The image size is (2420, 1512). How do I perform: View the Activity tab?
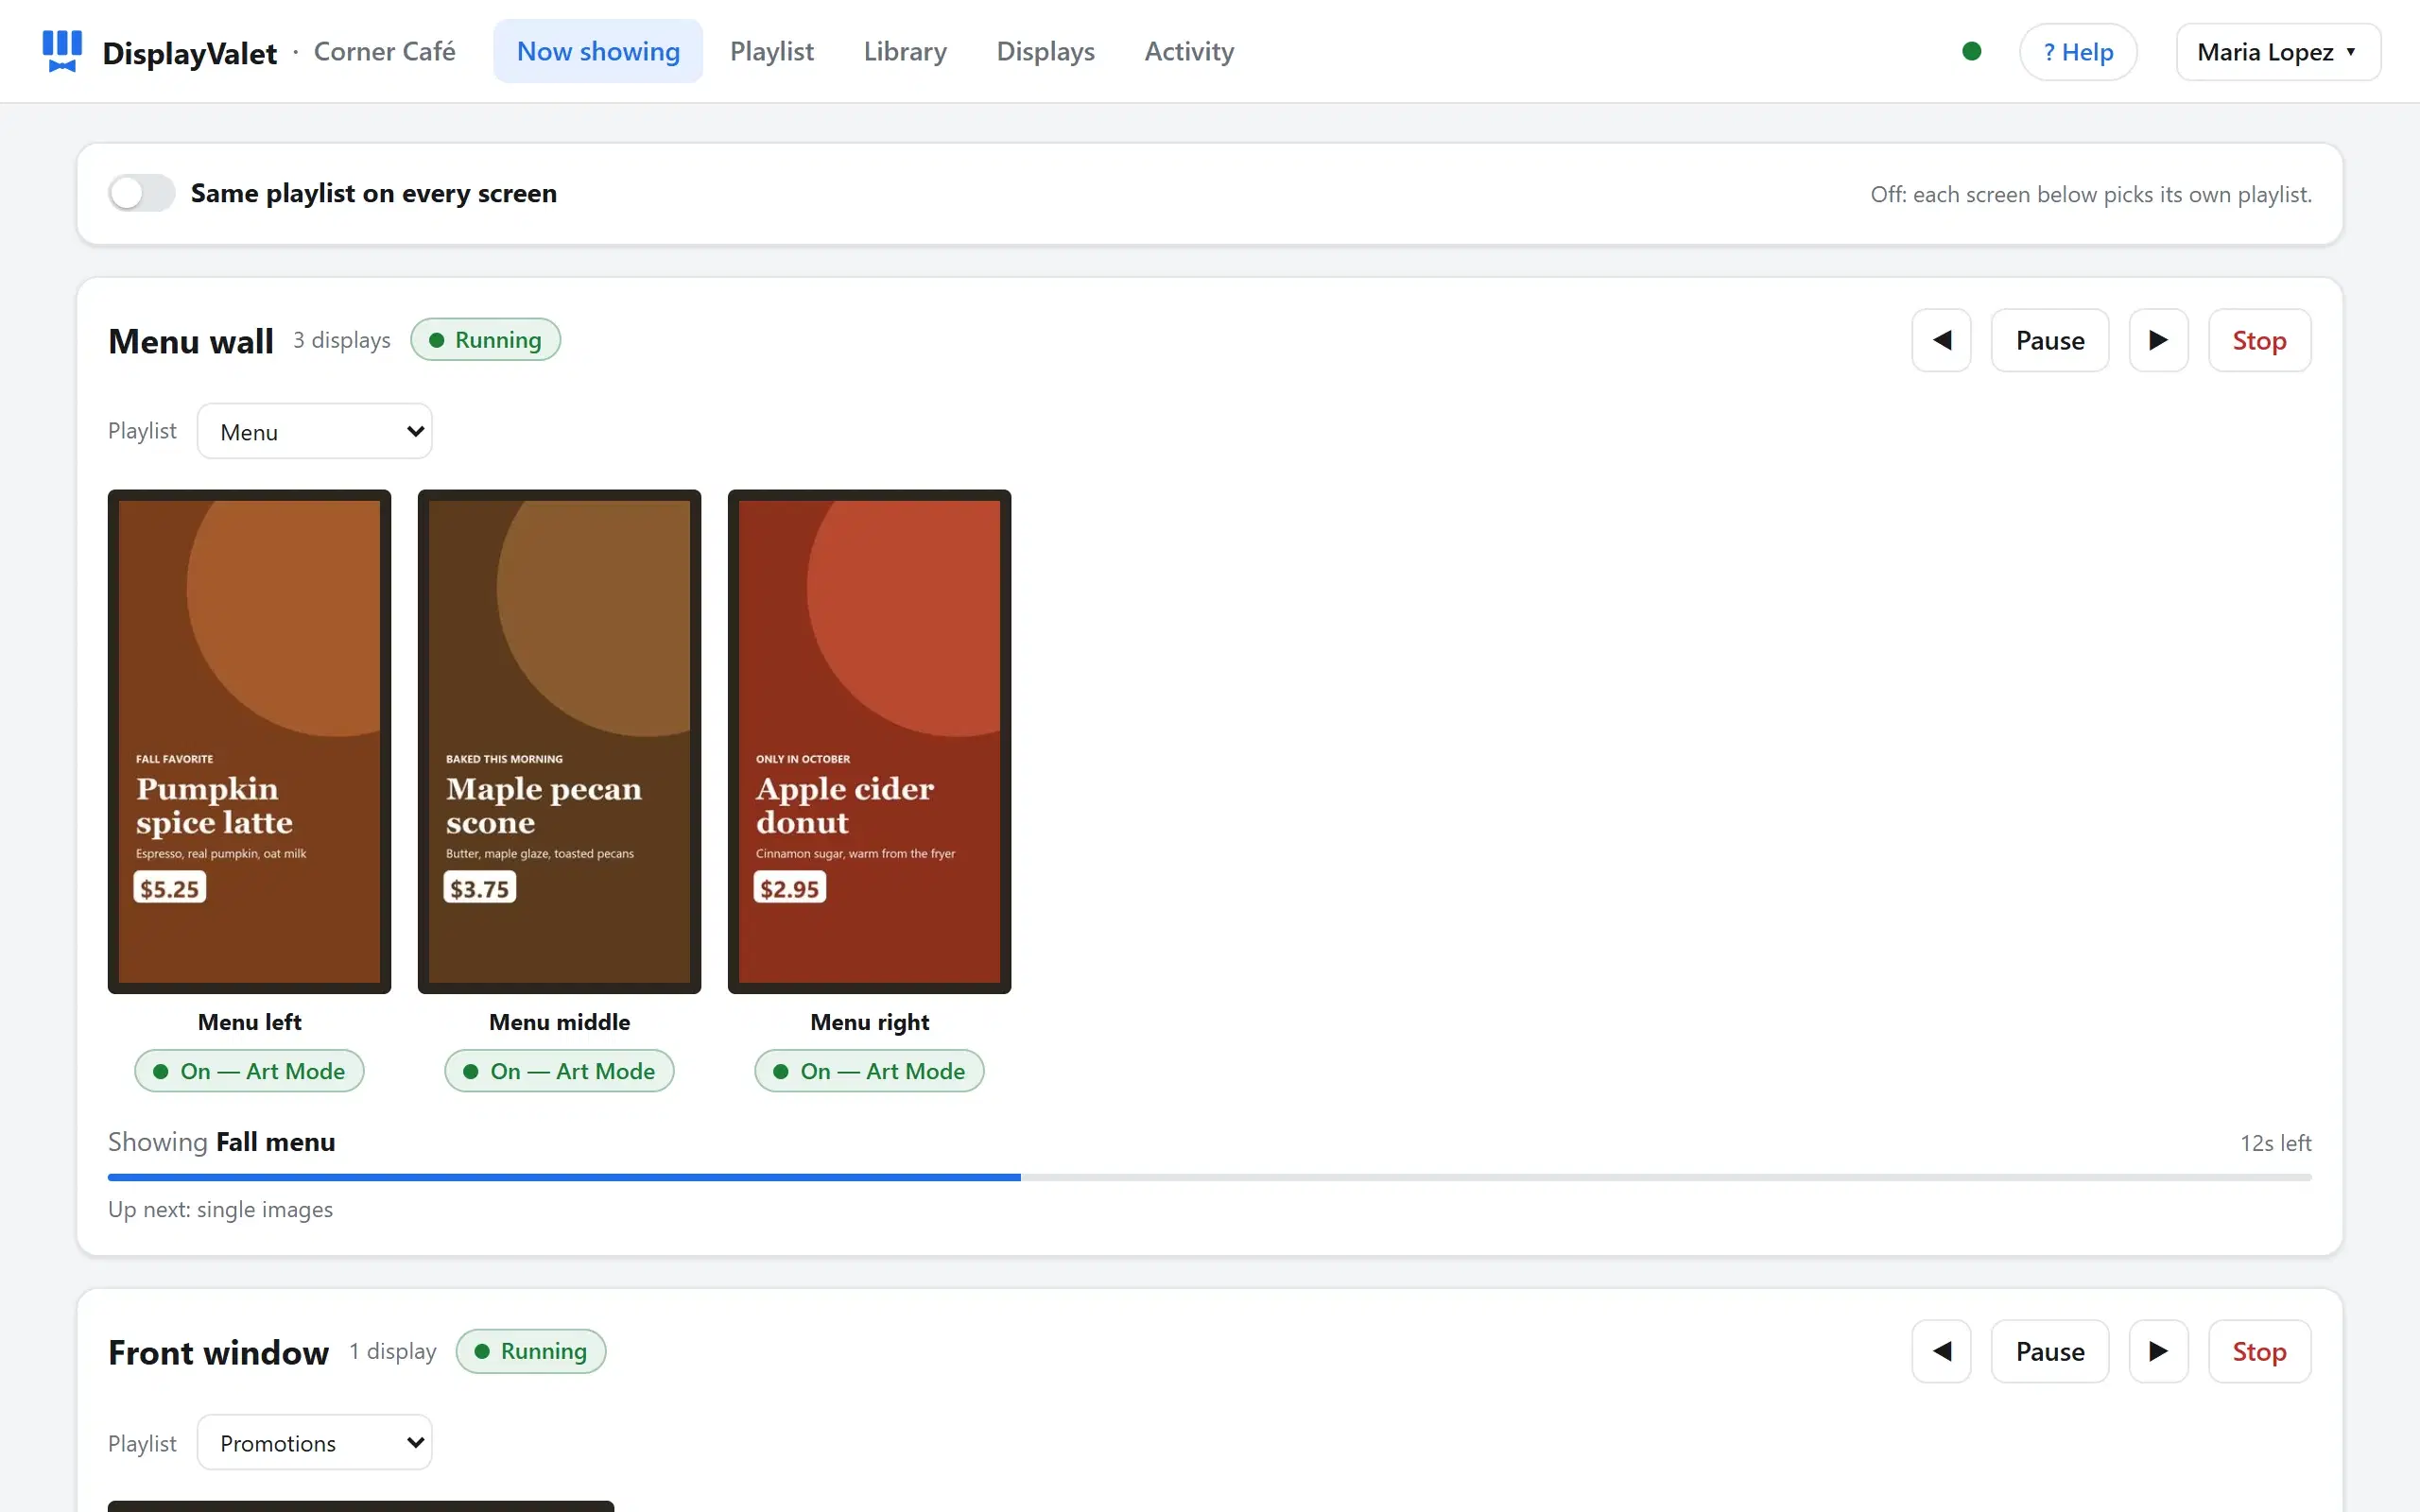(1189, 51)
